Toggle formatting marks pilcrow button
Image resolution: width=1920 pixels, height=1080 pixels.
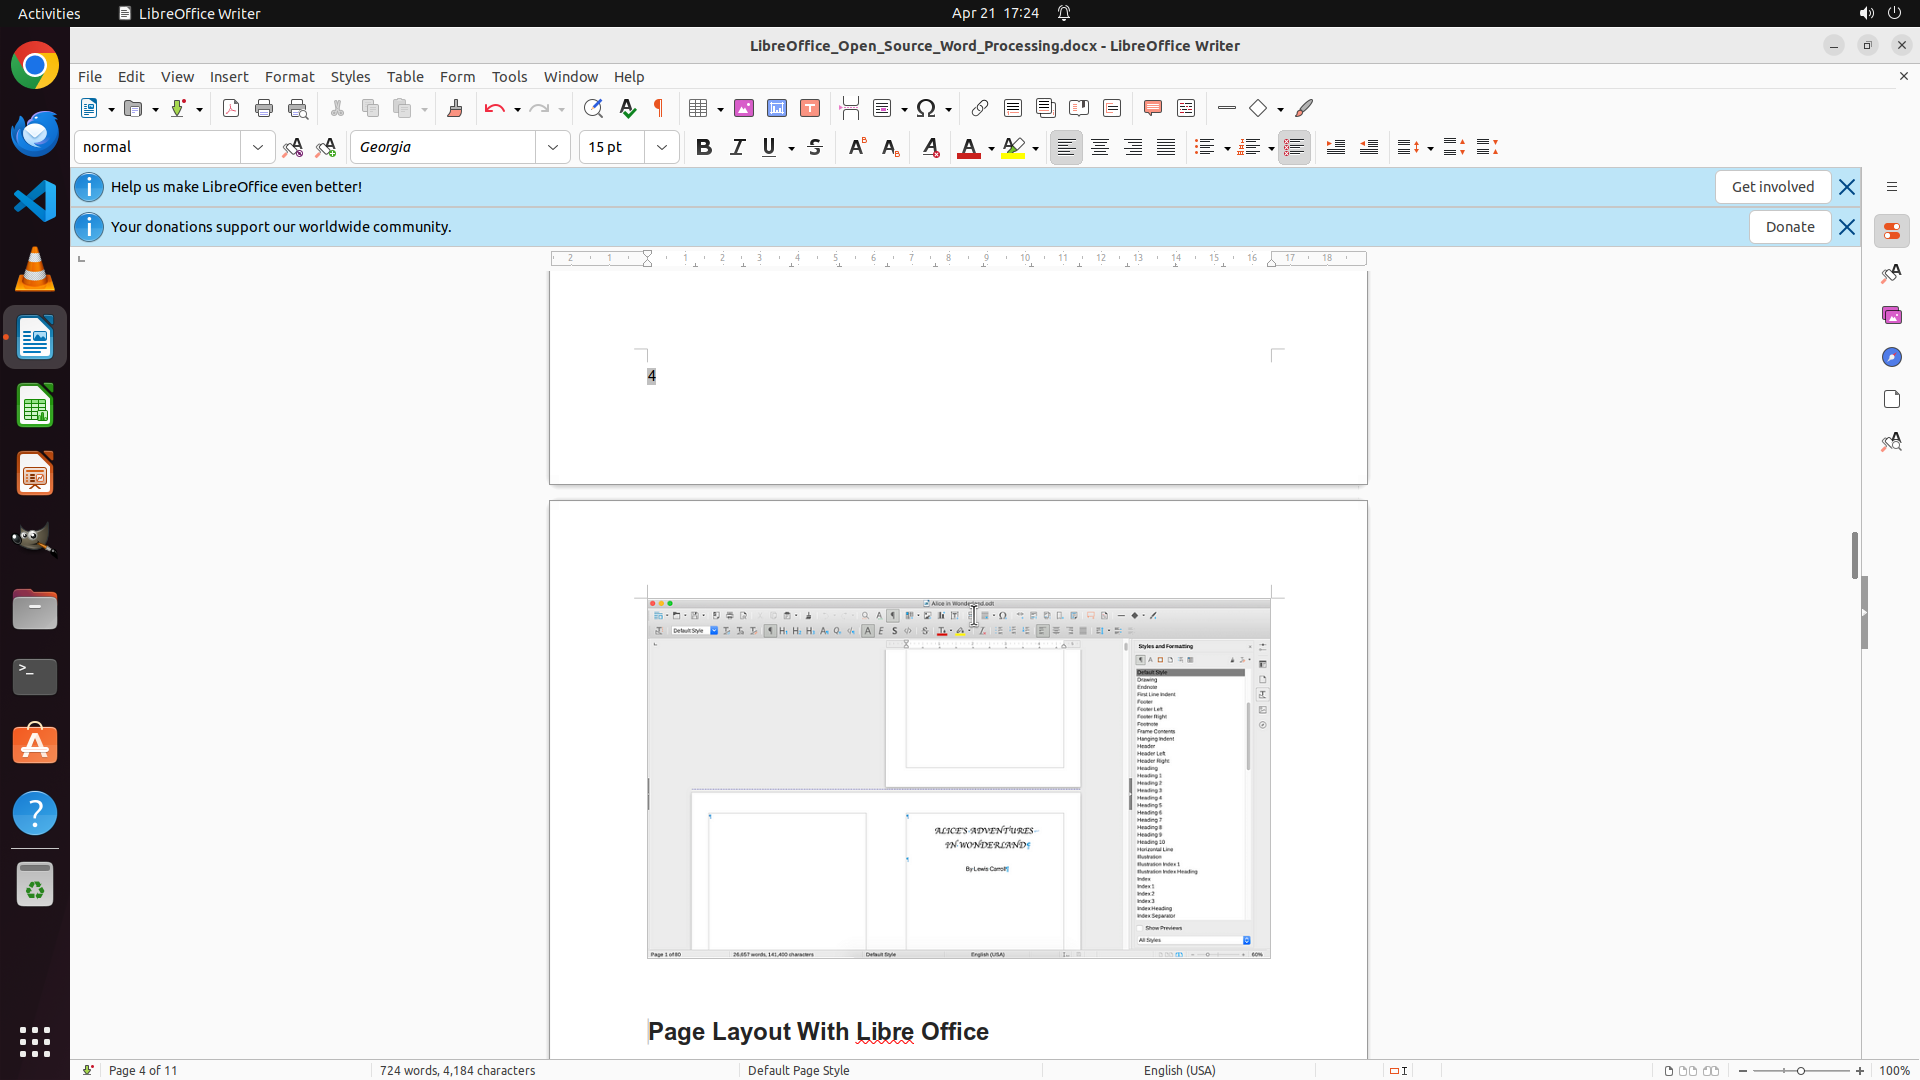pyautogui.click(x=659, y=108)
